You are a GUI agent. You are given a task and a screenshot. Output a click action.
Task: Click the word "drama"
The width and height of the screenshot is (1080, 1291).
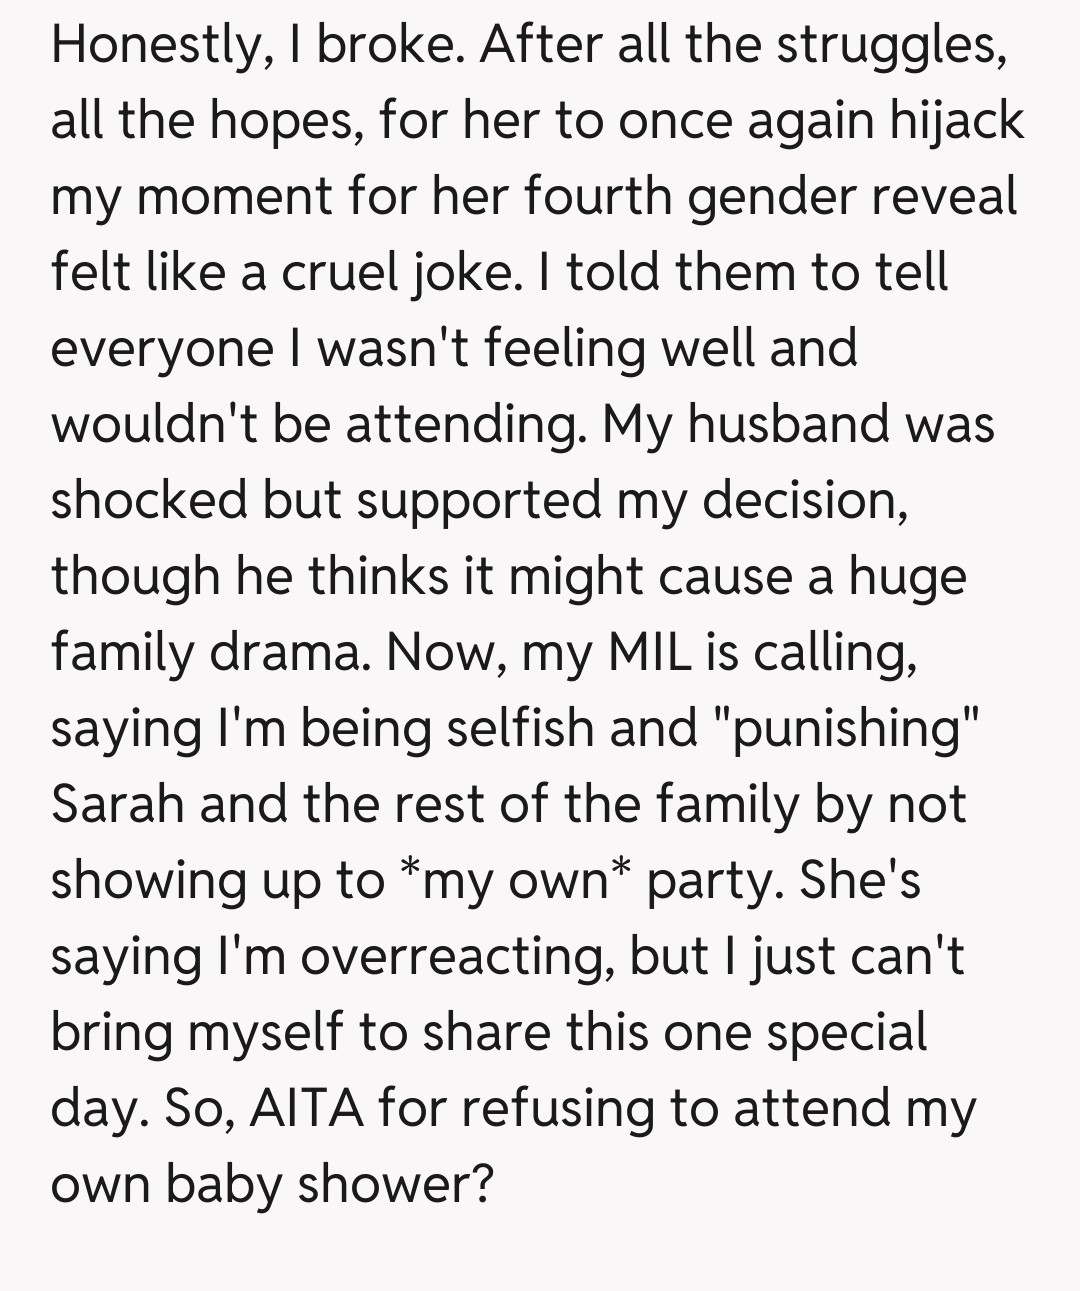290,652
